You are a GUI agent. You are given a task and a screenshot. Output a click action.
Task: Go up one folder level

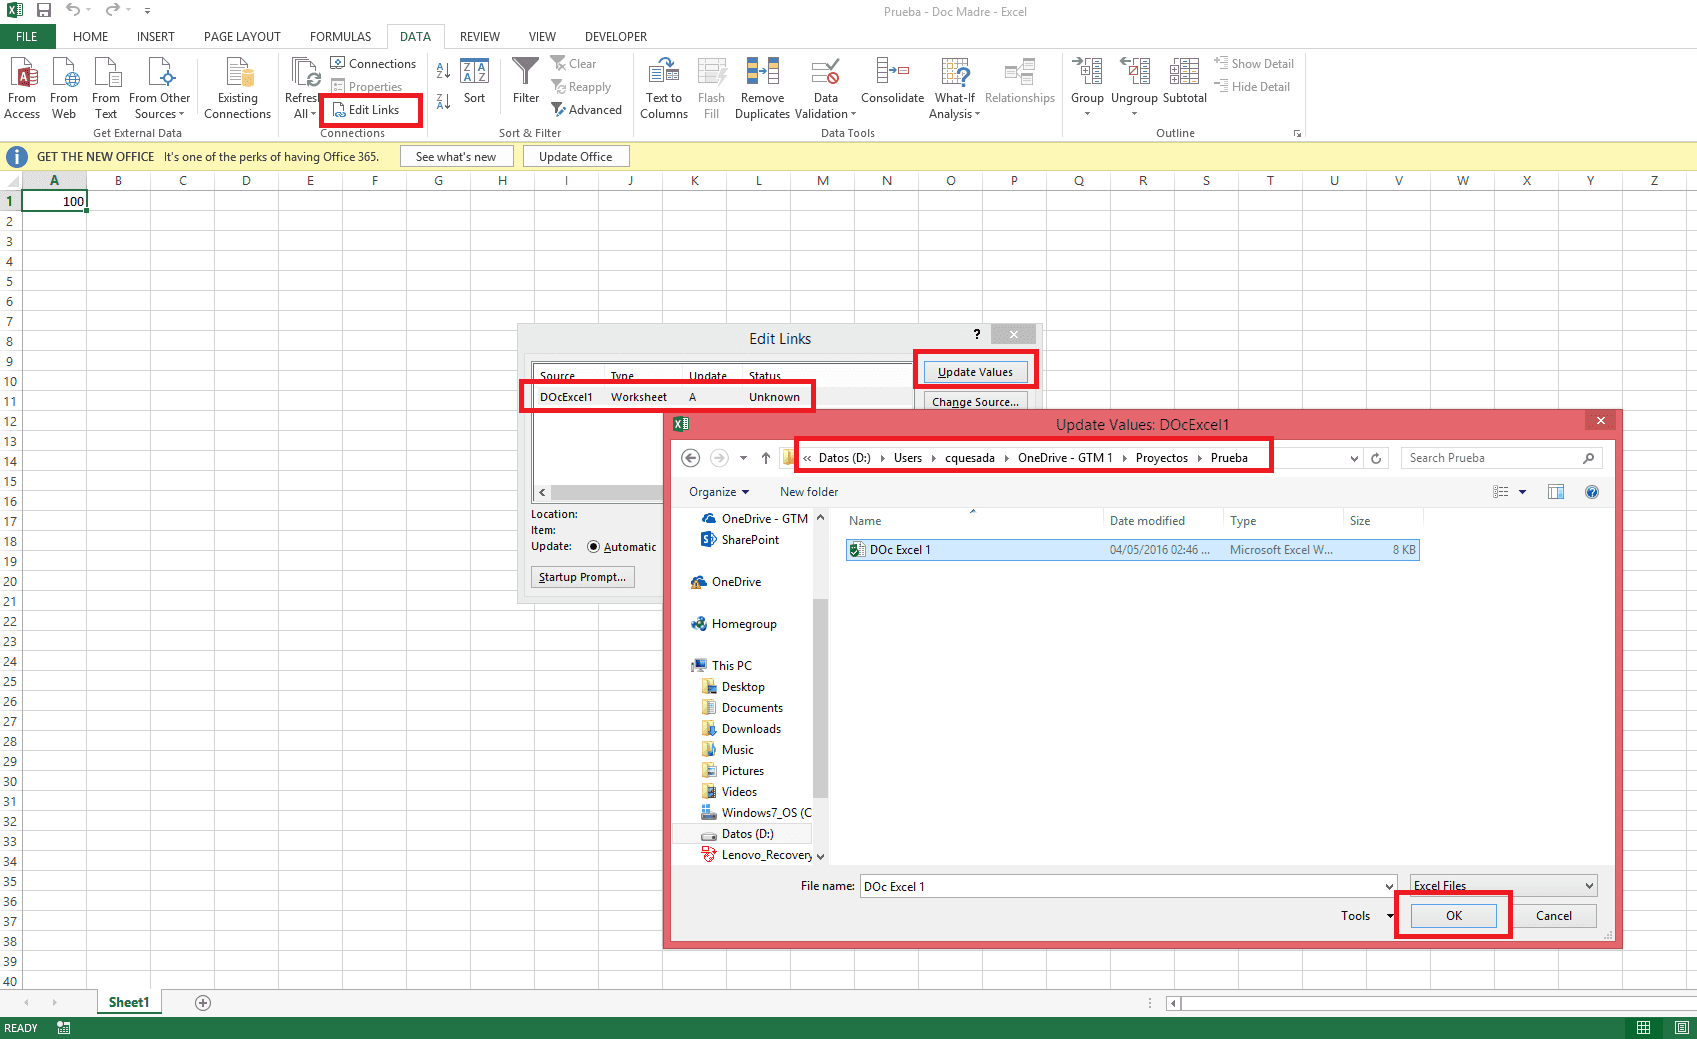point(765,458)
